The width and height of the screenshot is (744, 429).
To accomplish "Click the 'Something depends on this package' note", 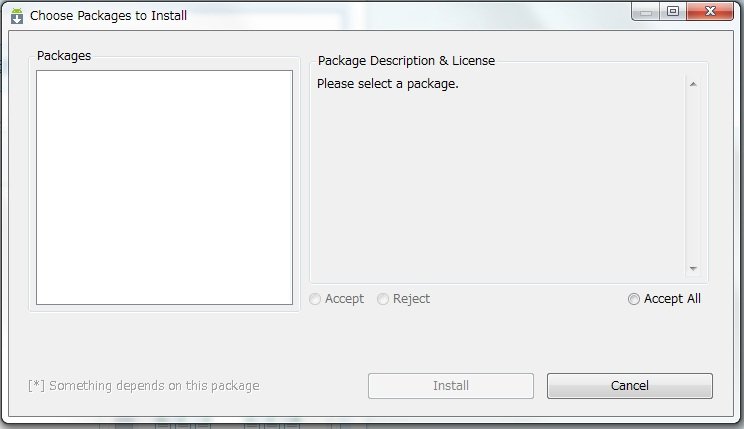I will pyautogui.click(x=144, y=386).
